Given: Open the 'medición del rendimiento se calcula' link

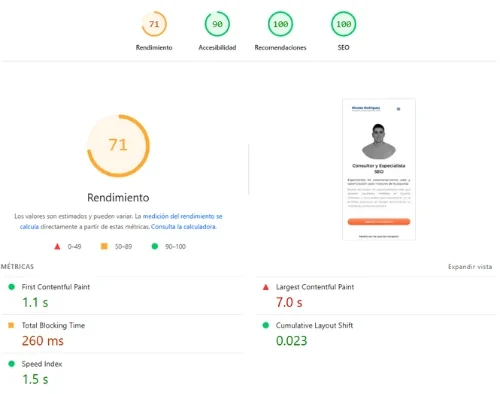Looking at the screenshot, I should click(x=121, y=221).
